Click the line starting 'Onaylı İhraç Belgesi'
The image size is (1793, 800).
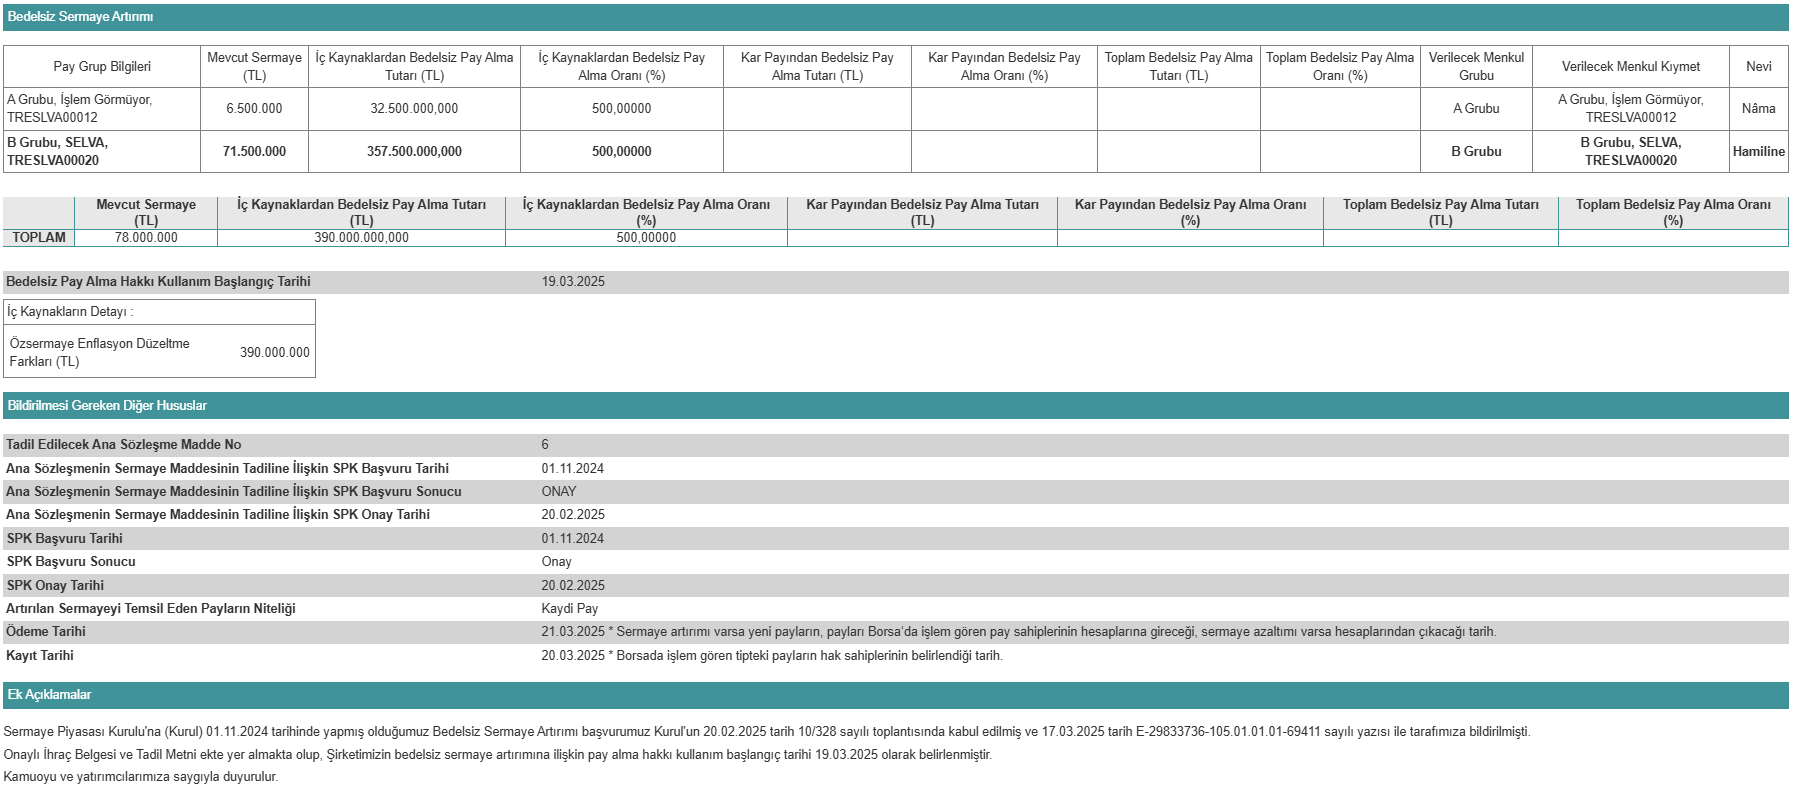point(498,754)
